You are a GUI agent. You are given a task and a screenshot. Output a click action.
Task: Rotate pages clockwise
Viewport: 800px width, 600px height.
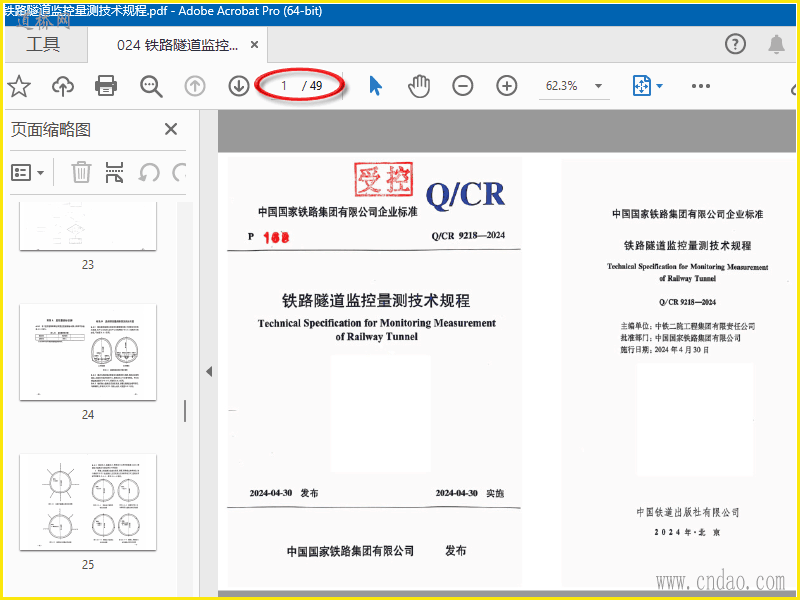click(x=179, y=172)
